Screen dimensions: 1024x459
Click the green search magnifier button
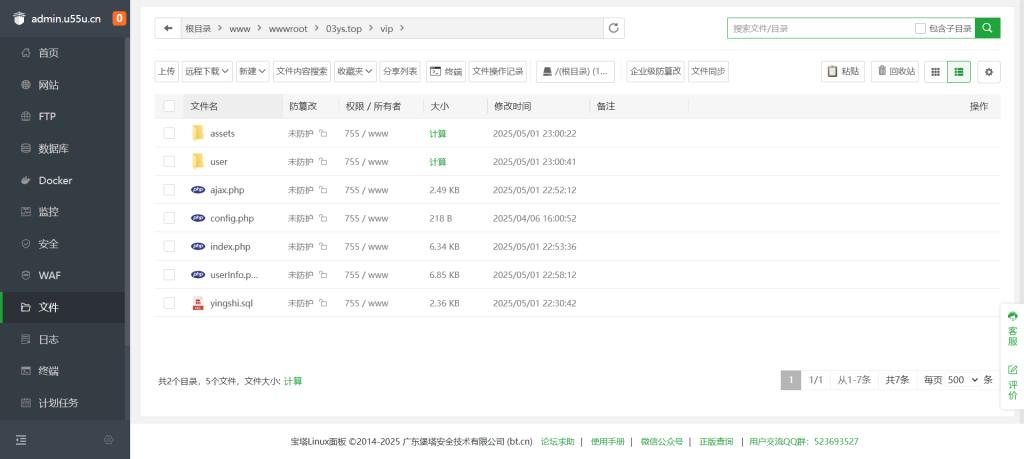coord(987,29)
